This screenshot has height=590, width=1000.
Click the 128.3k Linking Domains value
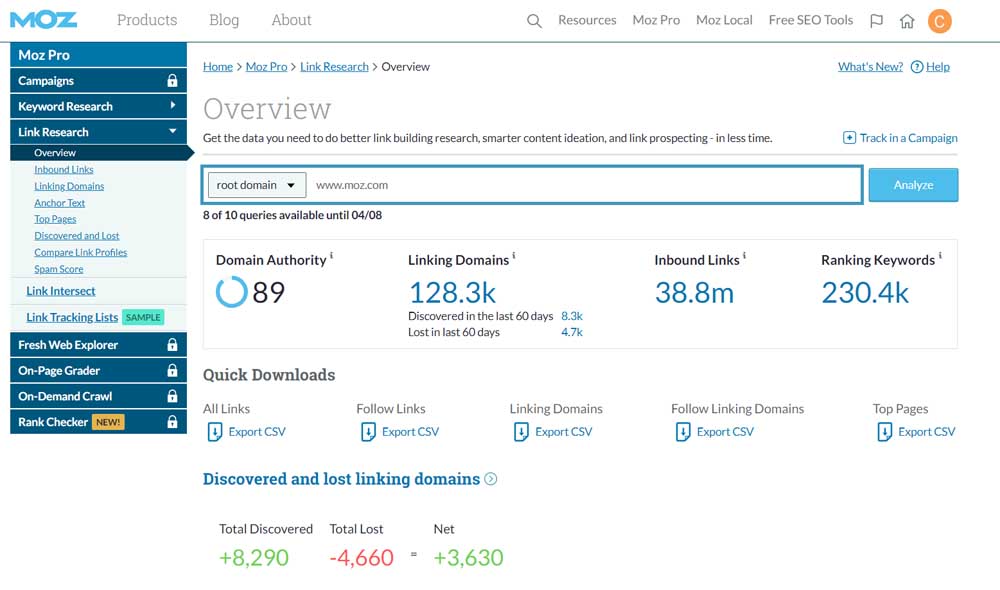[x=452, y=293]
